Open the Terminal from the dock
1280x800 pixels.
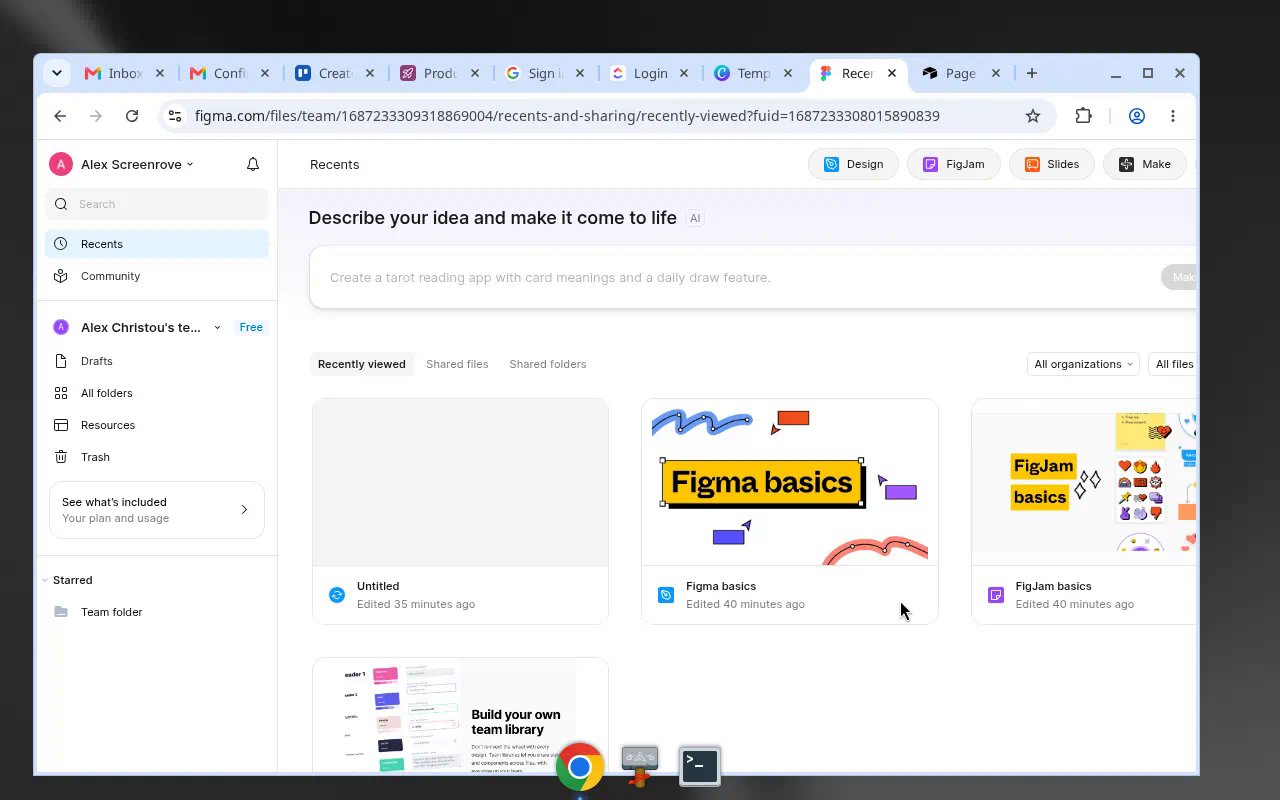pos(700,766)
